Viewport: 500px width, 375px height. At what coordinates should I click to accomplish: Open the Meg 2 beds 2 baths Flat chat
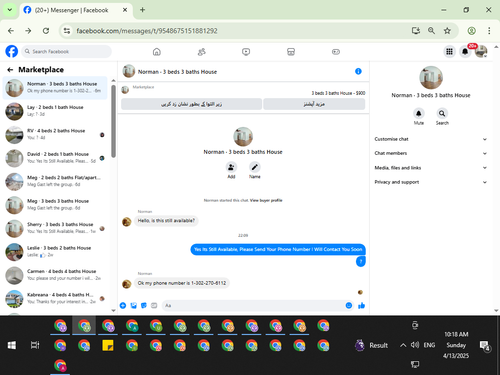pos(55,181)
